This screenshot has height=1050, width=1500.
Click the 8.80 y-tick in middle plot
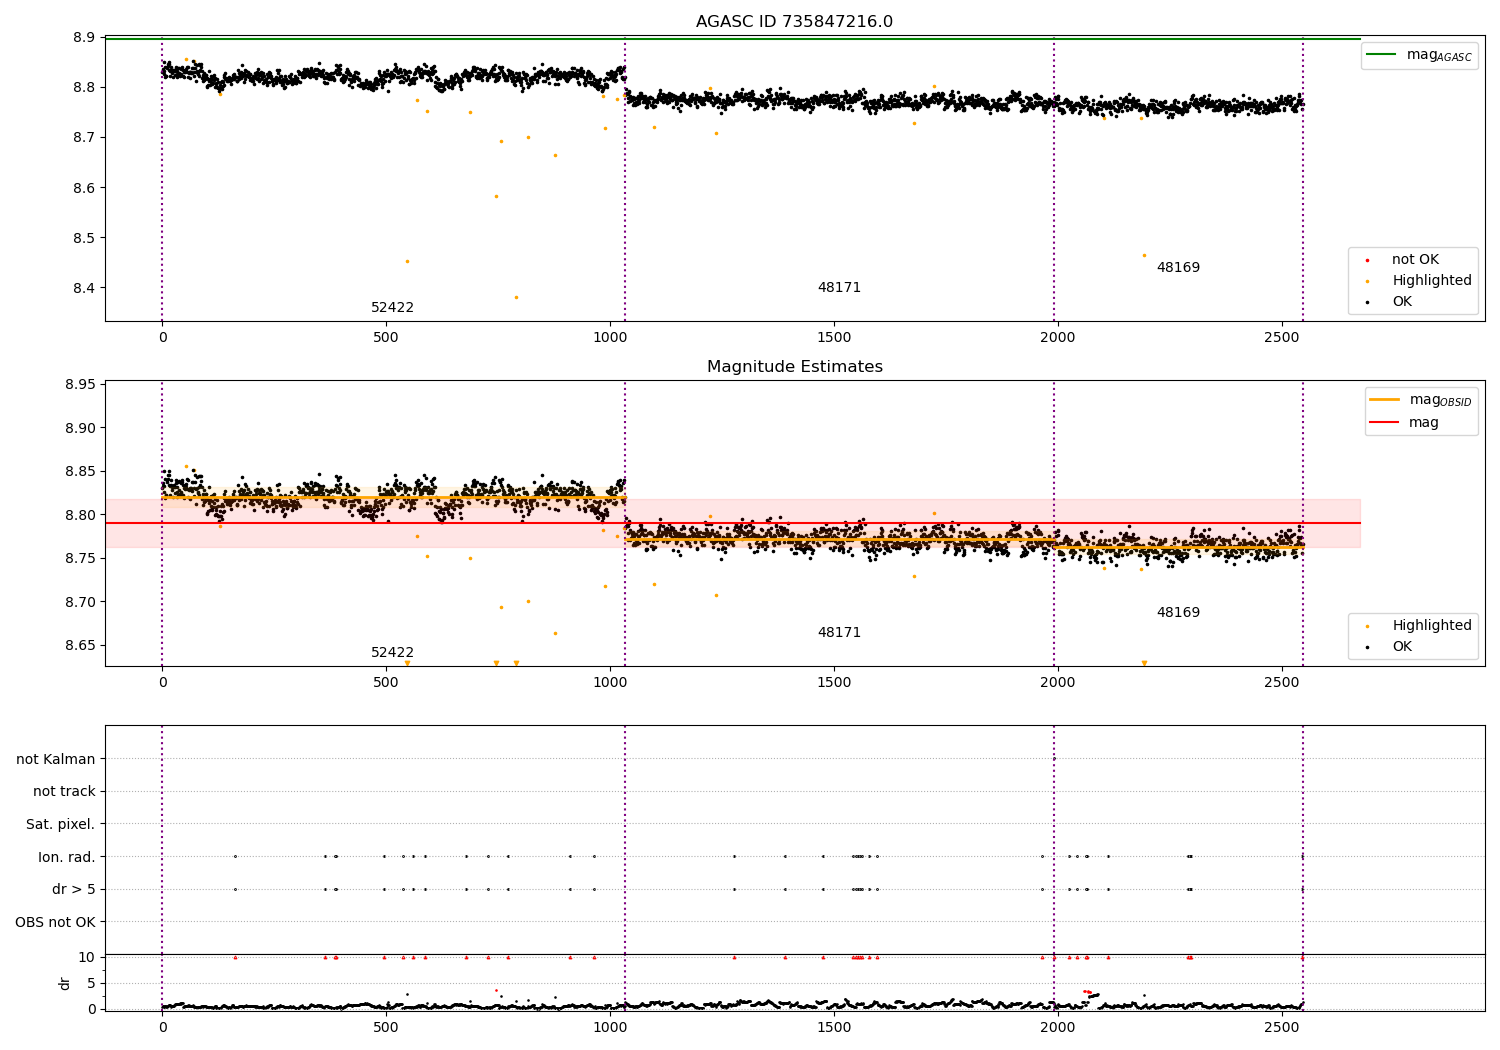[81, 515]
